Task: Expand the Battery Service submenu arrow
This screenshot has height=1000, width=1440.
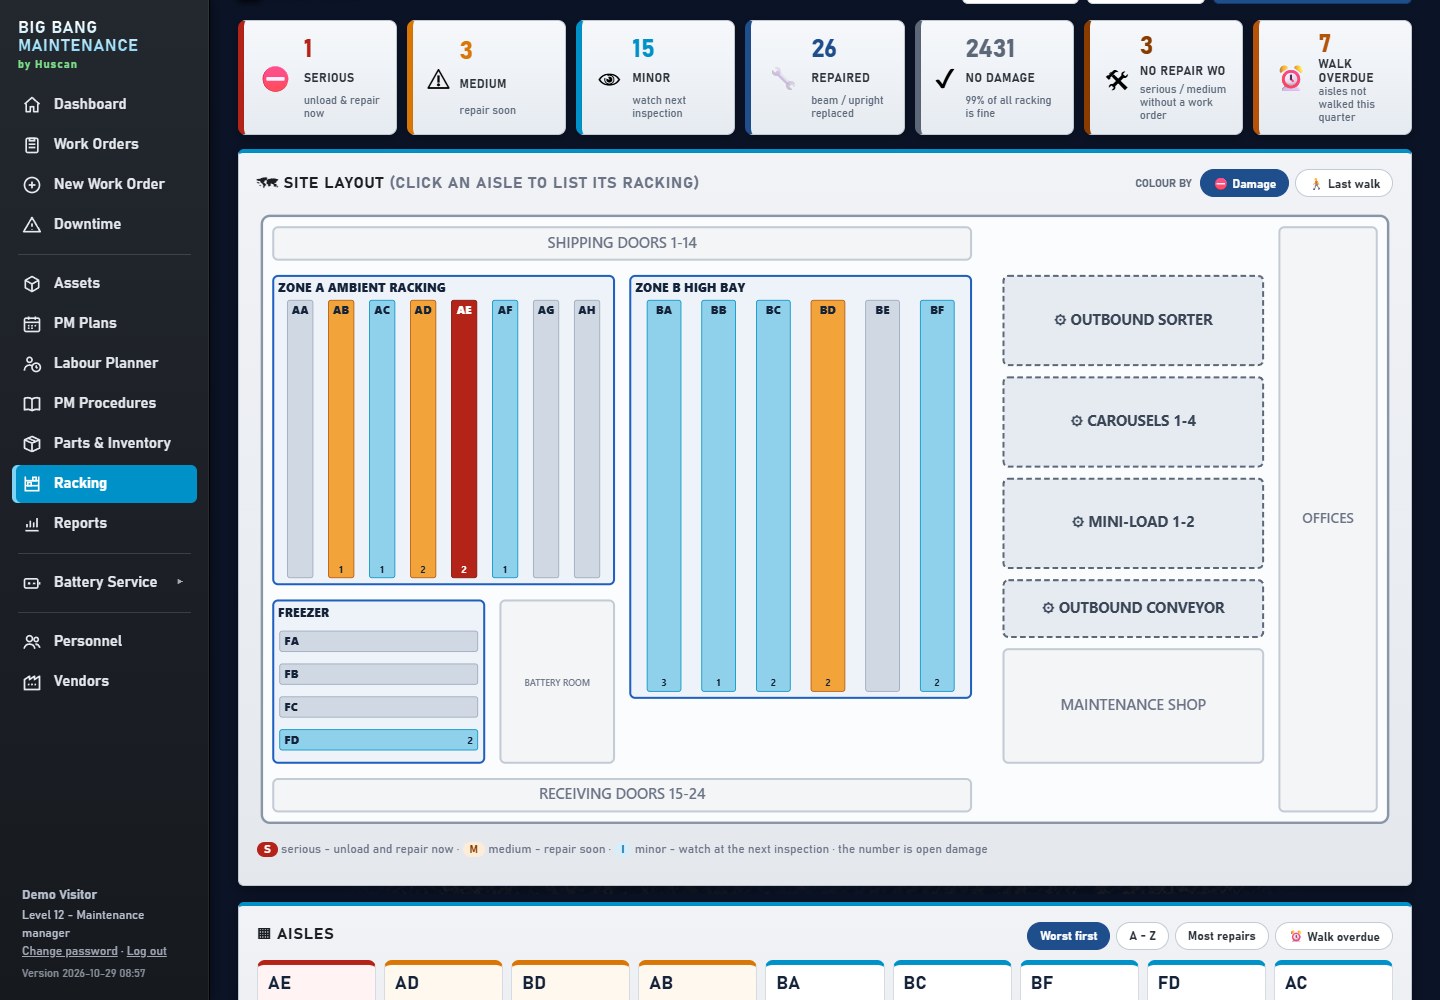Action: pyautogui.click(x=180, y=582)
